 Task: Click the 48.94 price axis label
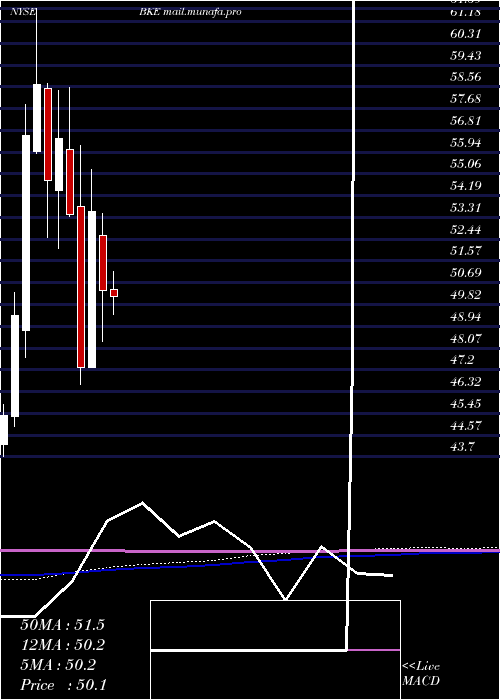pyautogui.click(x=466, y=317)
